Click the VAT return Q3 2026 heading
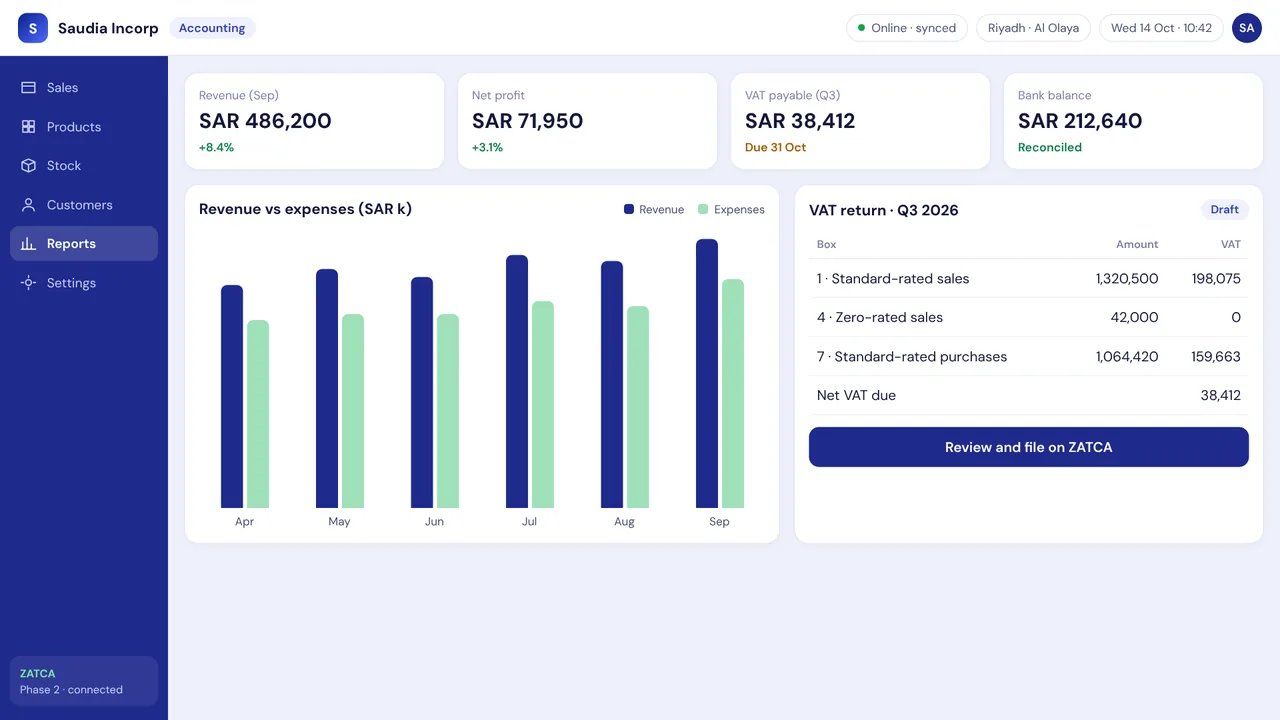1280x720 pixels. coord(884,210)
